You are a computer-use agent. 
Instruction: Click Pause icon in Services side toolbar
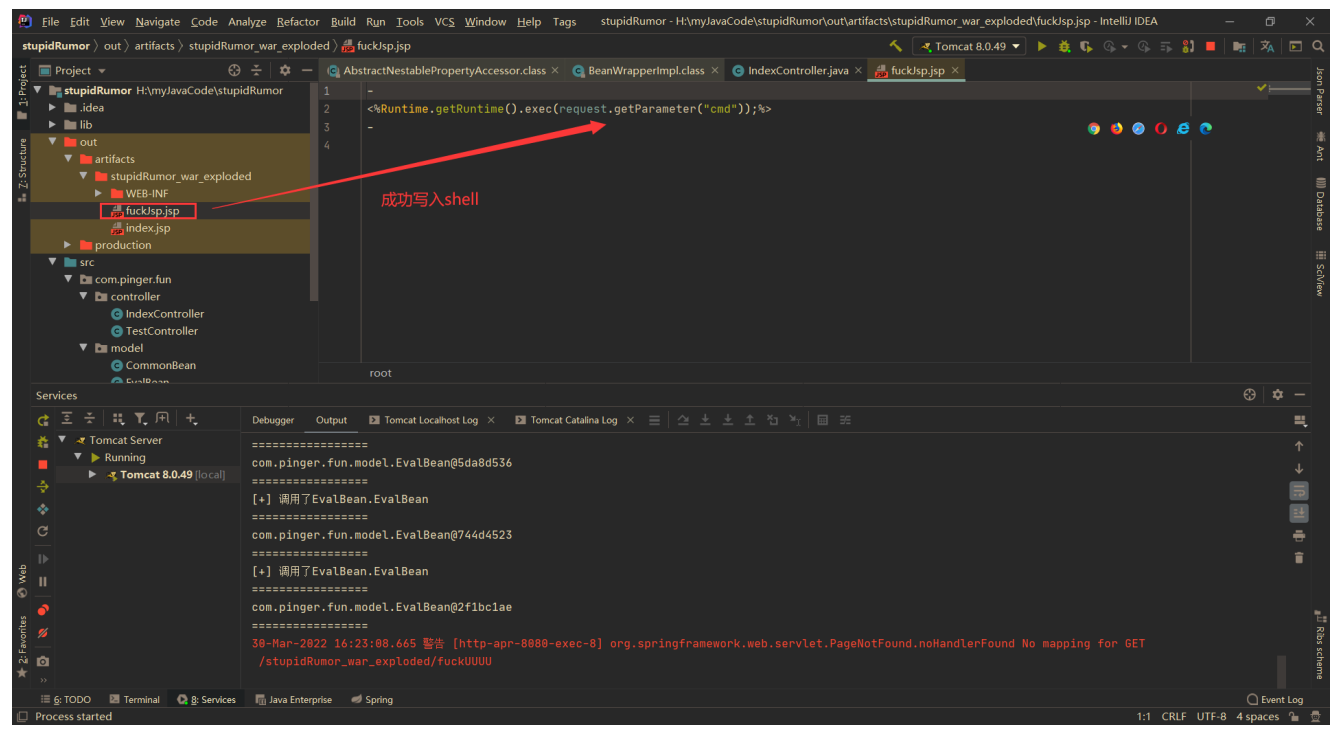(x=43, y=581)
